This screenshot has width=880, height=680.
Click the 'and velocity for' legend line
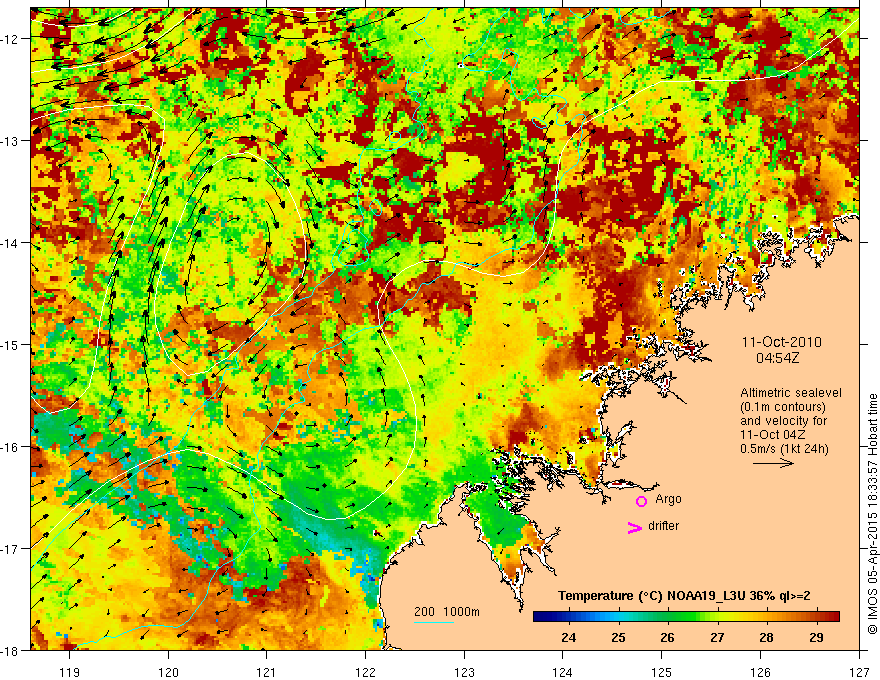coord(783,421)
